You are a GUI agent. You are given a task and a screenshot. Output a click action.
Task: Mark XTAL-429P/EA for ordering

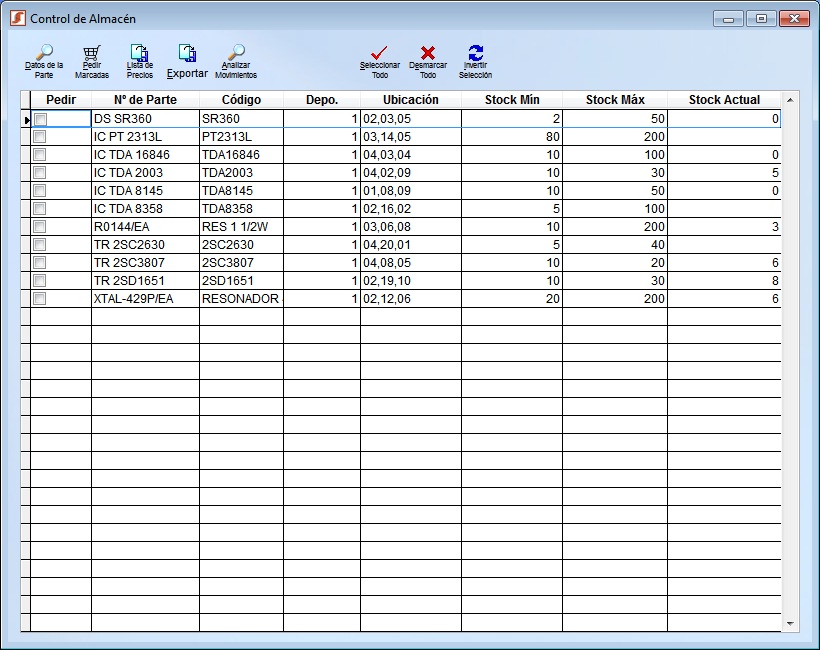pyautogui.click(x=38, y=298)
